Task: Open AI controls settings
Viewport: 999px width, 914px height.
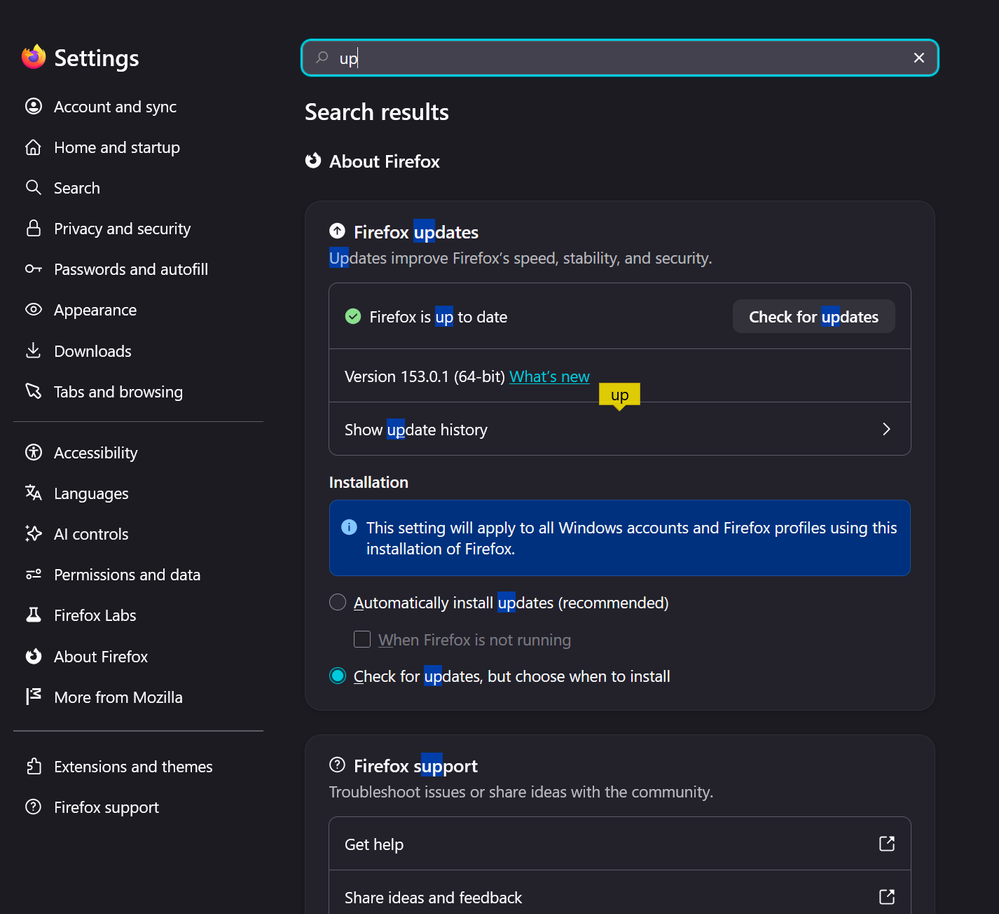Action: (x=91, y=534)
